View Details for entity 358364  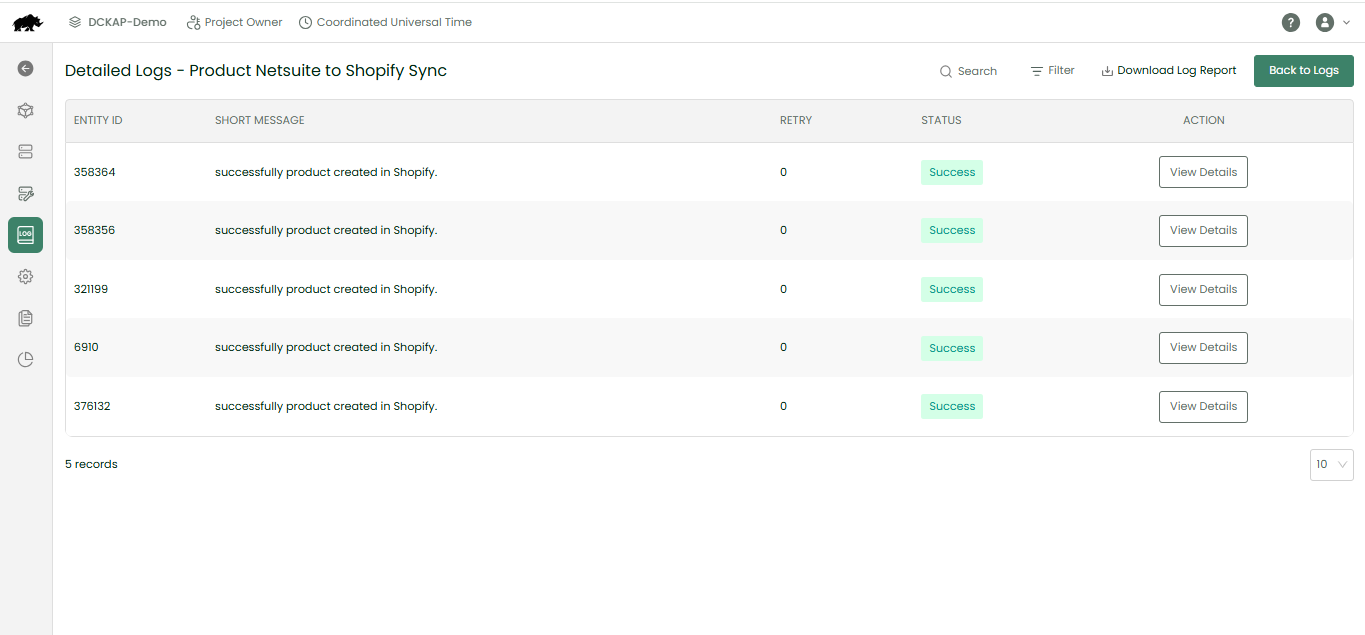pos(1203,172)
